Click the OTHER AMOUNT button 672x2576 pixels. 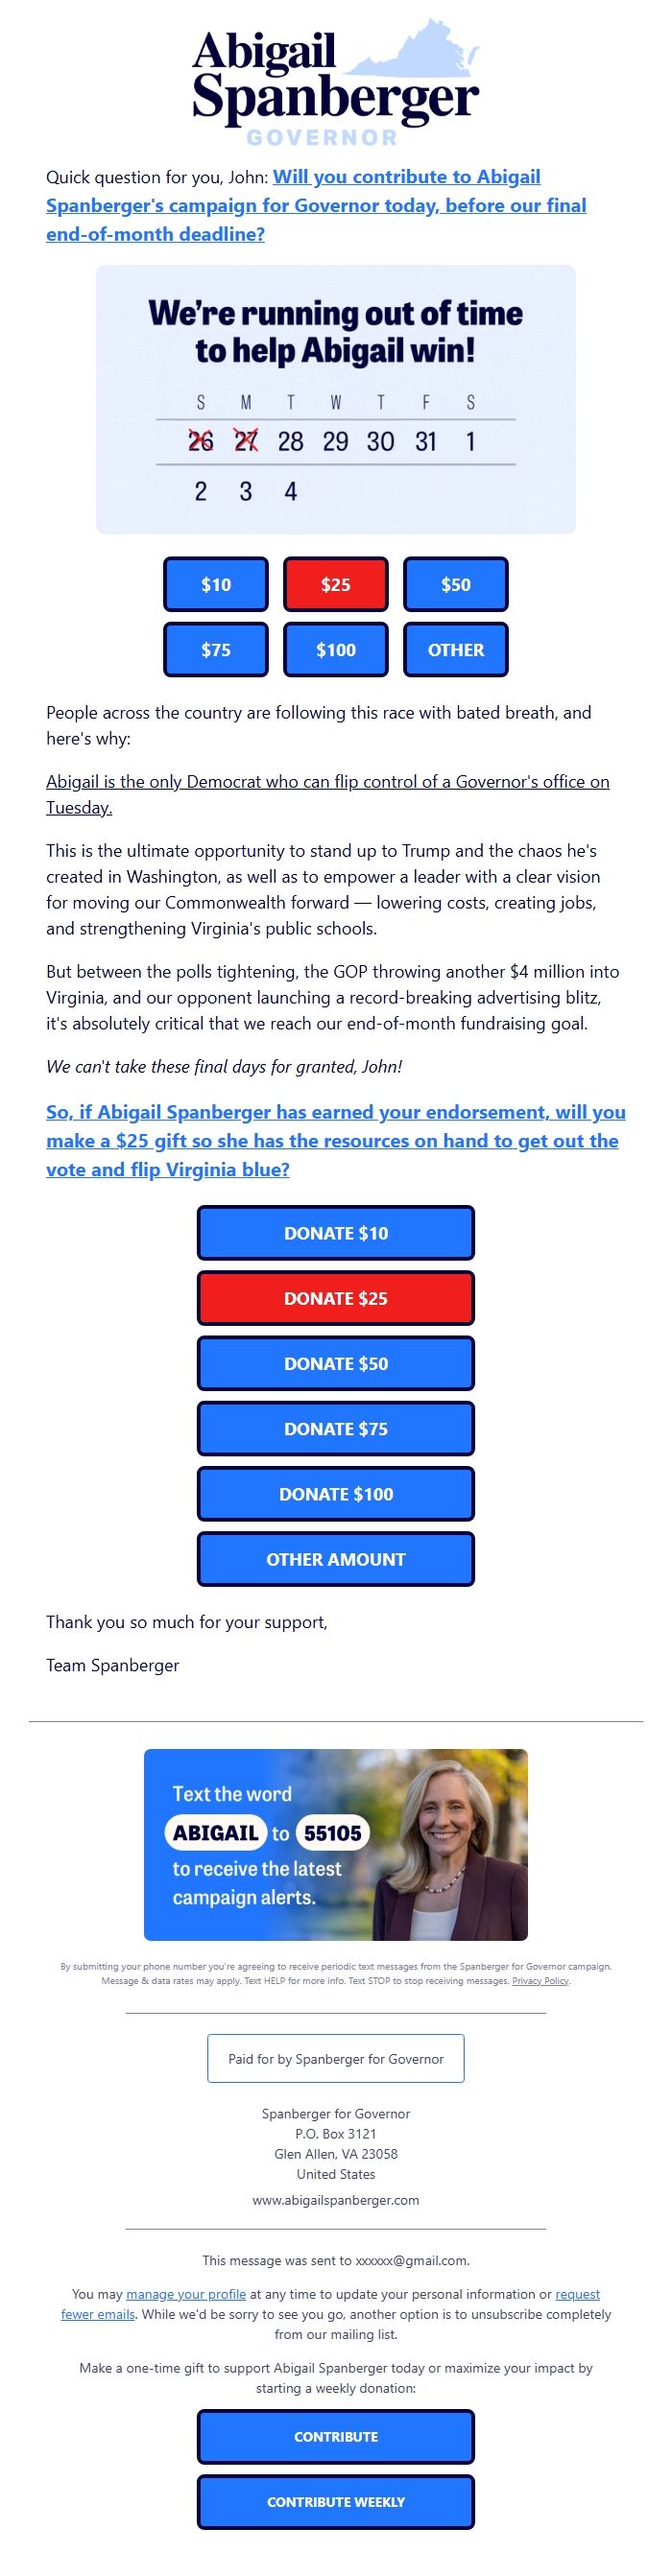(336, 1558)
